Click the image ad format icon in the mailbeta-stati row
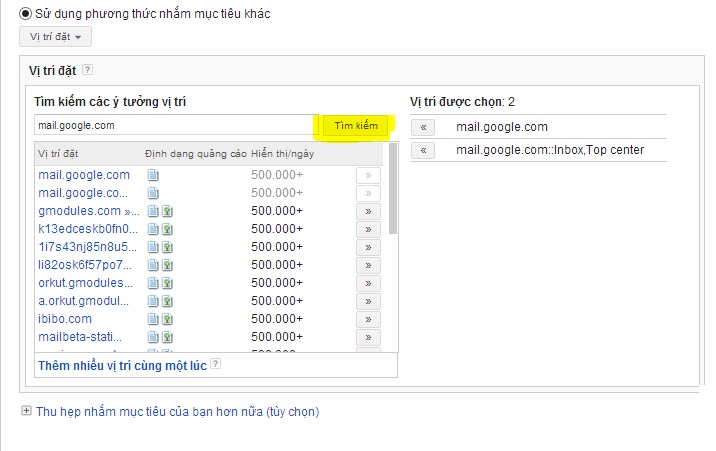 pyautogui.click(x=168, y=337)
